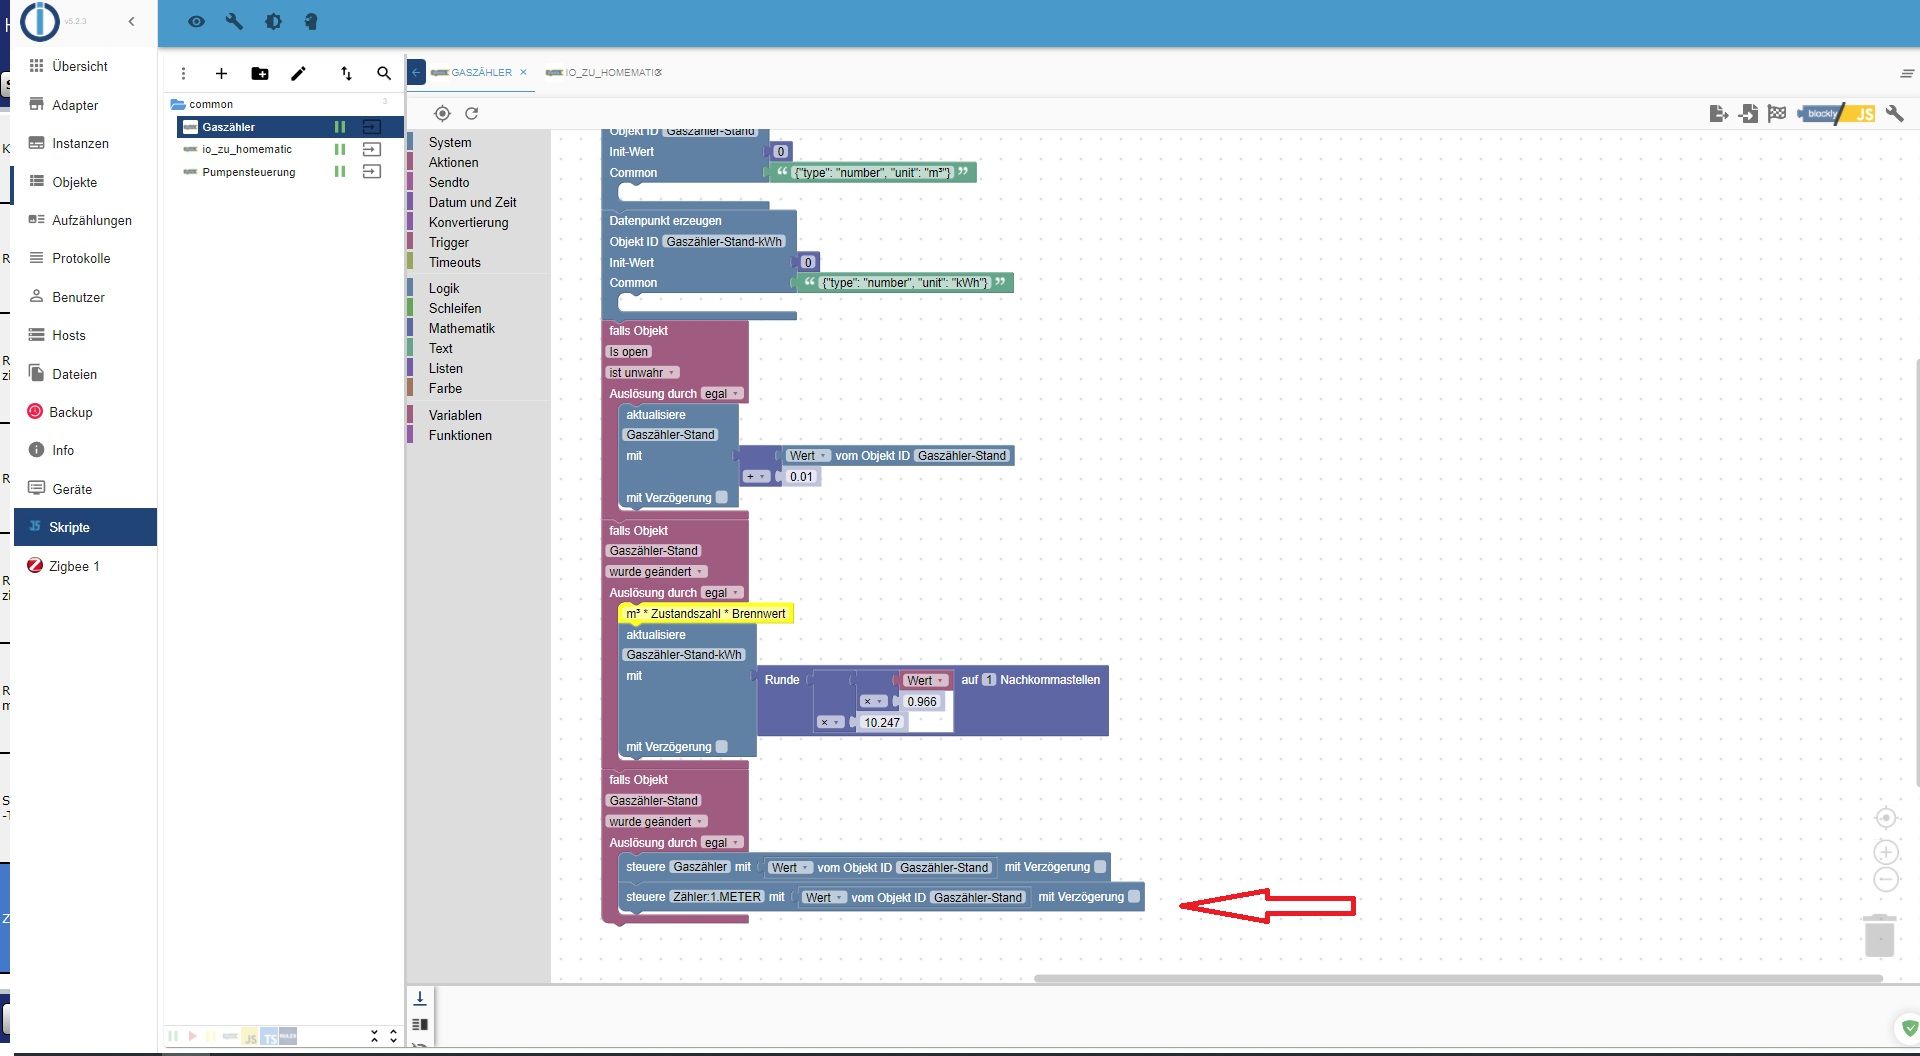Screen dimensions: 1920x1056
Task: Open the '+' operator dropdown
Action: coord(756,477)
